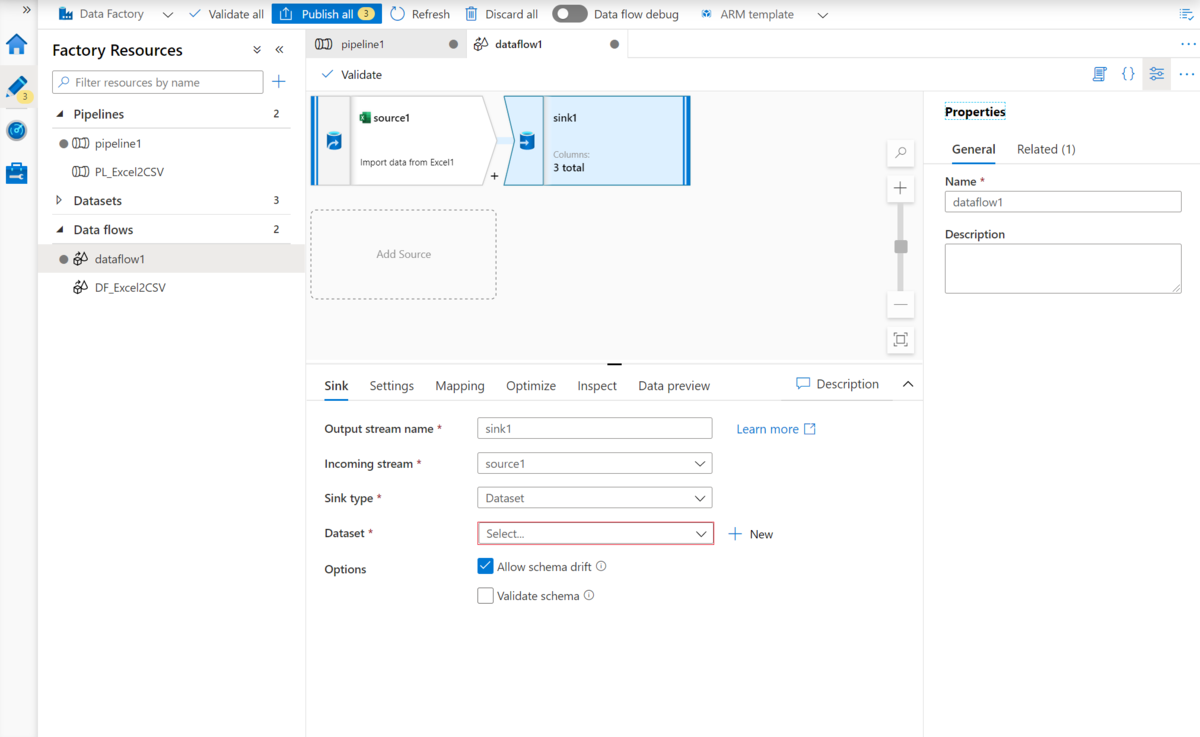Image resolution: width=1200 pixels, height=737 pixels.
Task: Zoom in the canvas with plus
Action: point(901,188)
